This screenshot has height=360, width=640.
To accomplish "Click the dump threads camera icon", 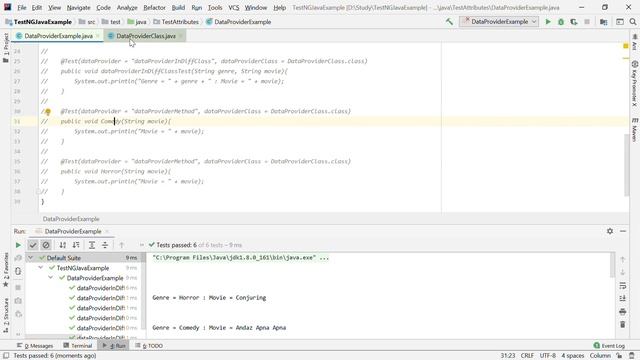I will (18, 301).
